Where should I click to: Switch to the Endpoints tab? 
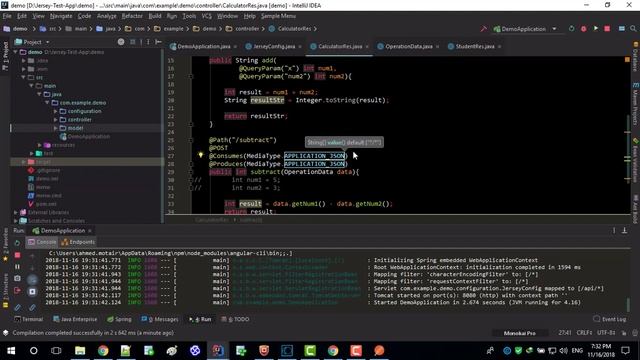coord(78,242)
